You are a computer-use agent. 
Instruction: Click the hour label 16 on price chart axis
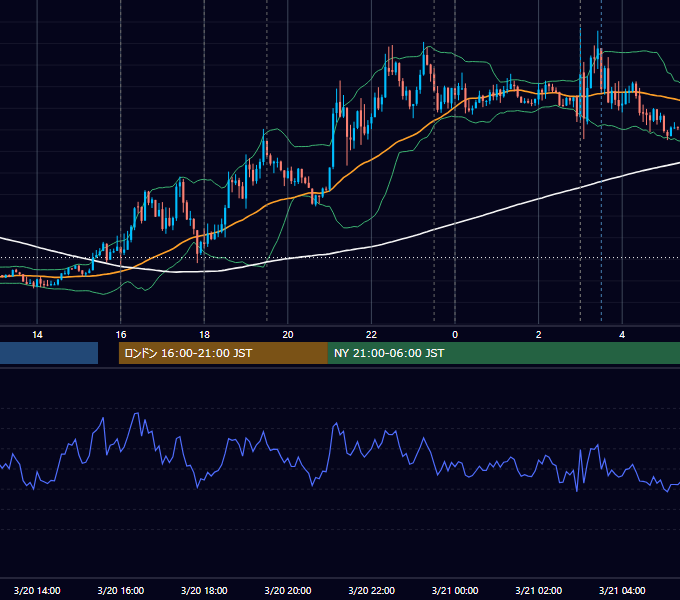pyautogui.click(x=121, y=335)
